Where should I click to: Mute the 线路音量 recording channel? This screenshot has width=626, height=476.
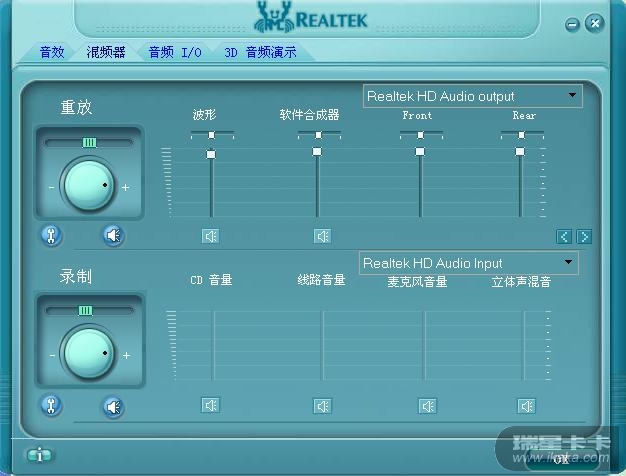(322, 406)
